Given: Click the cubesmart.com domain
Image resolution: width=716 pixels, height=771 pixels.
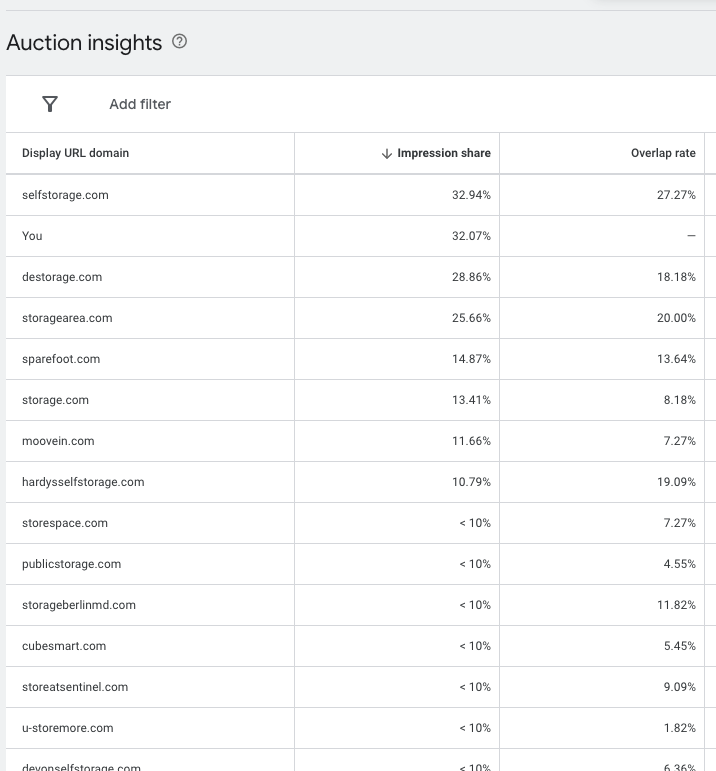Looking at the screenshot, I should (x=64, y=646).
